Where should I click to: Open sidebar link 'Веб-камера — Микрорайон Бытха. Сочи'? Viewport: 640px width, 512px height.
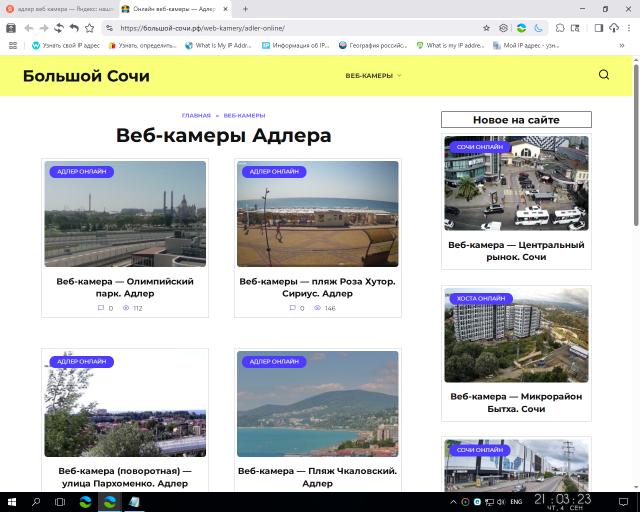516,403
